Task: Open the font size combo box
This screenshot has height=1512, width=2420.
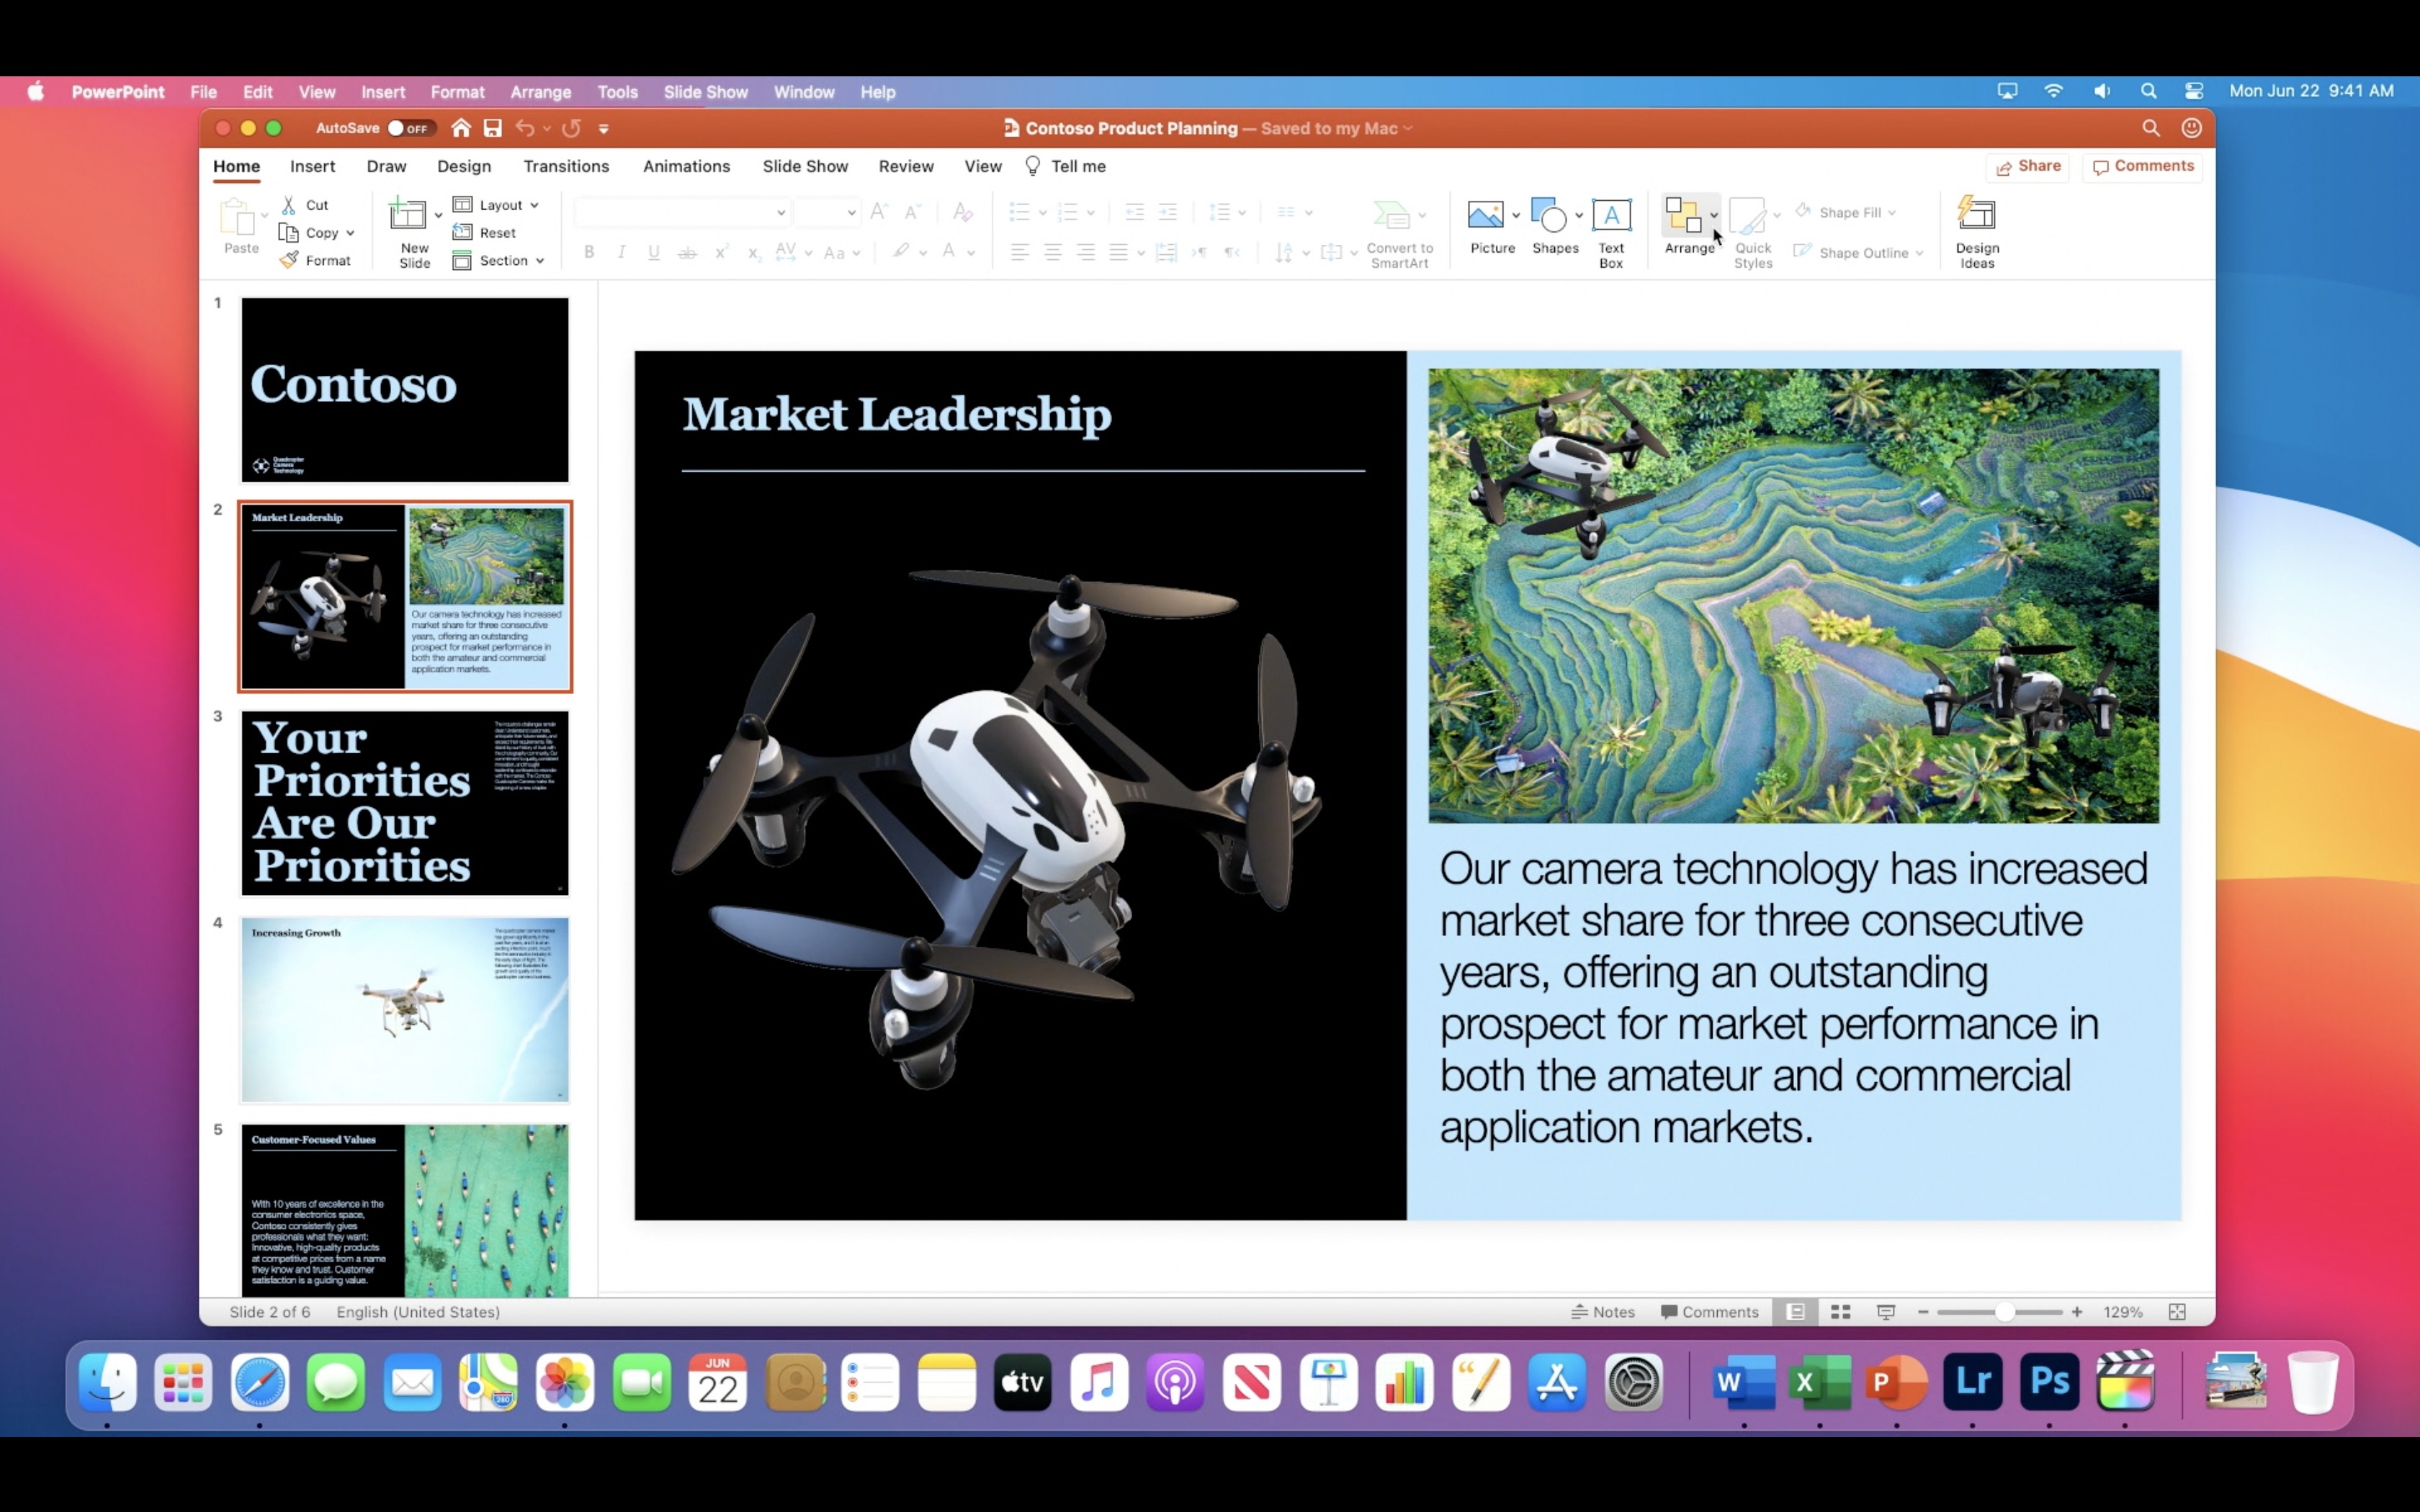Action: pos(826,212)
